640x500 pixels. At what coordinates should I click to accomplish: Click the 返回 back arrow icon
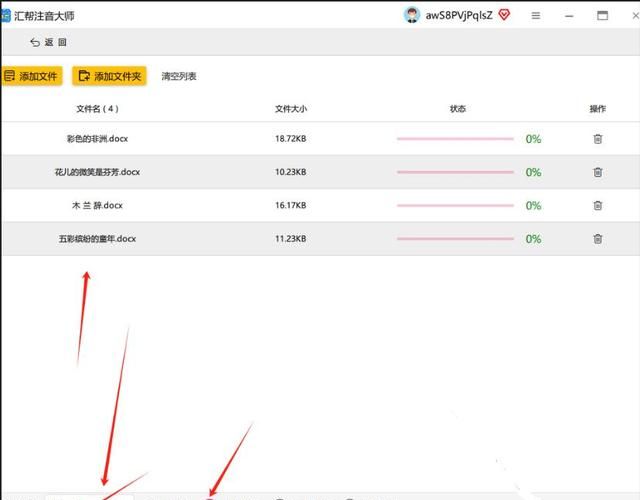click(x=35, y=42)
